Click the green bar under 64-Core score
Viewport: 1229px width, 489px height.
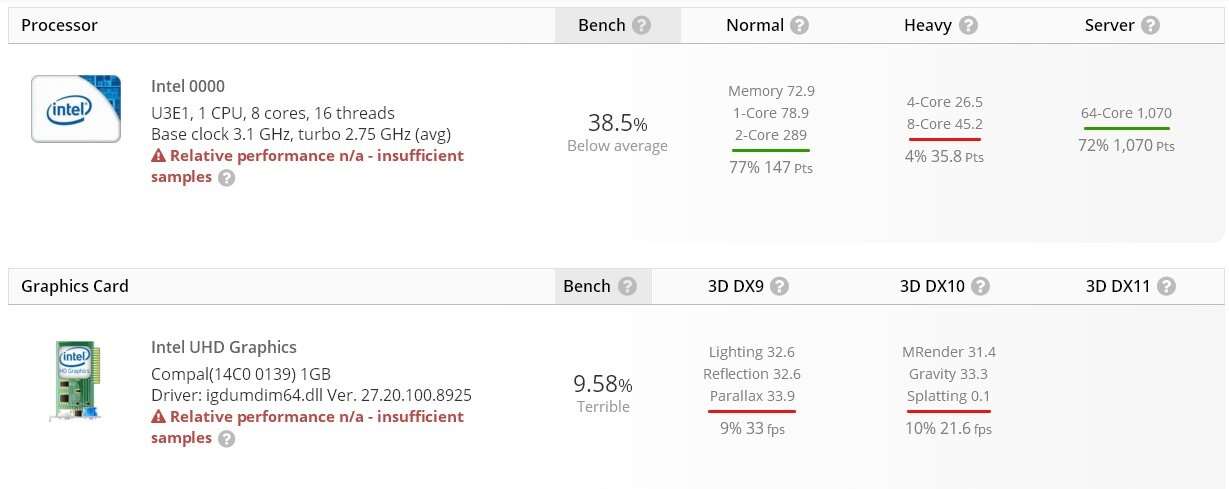click(x=1126, y=128)
